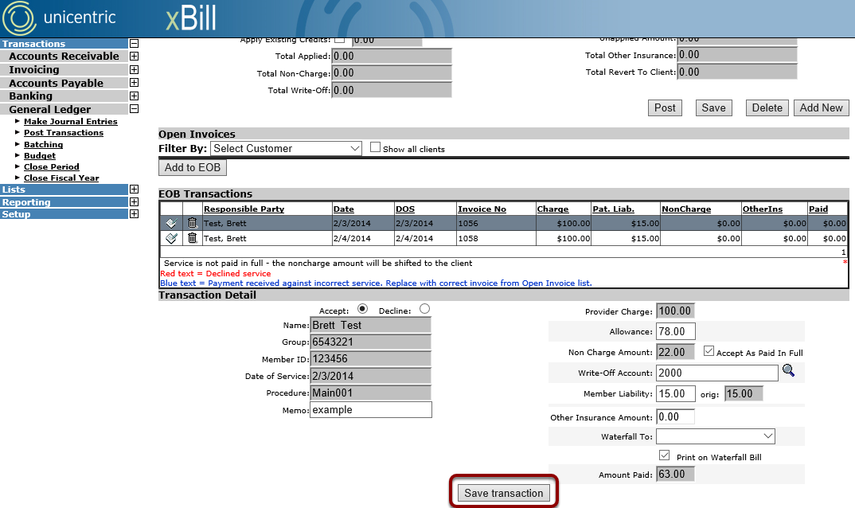Collapse the Transactions section

(134, 43)
